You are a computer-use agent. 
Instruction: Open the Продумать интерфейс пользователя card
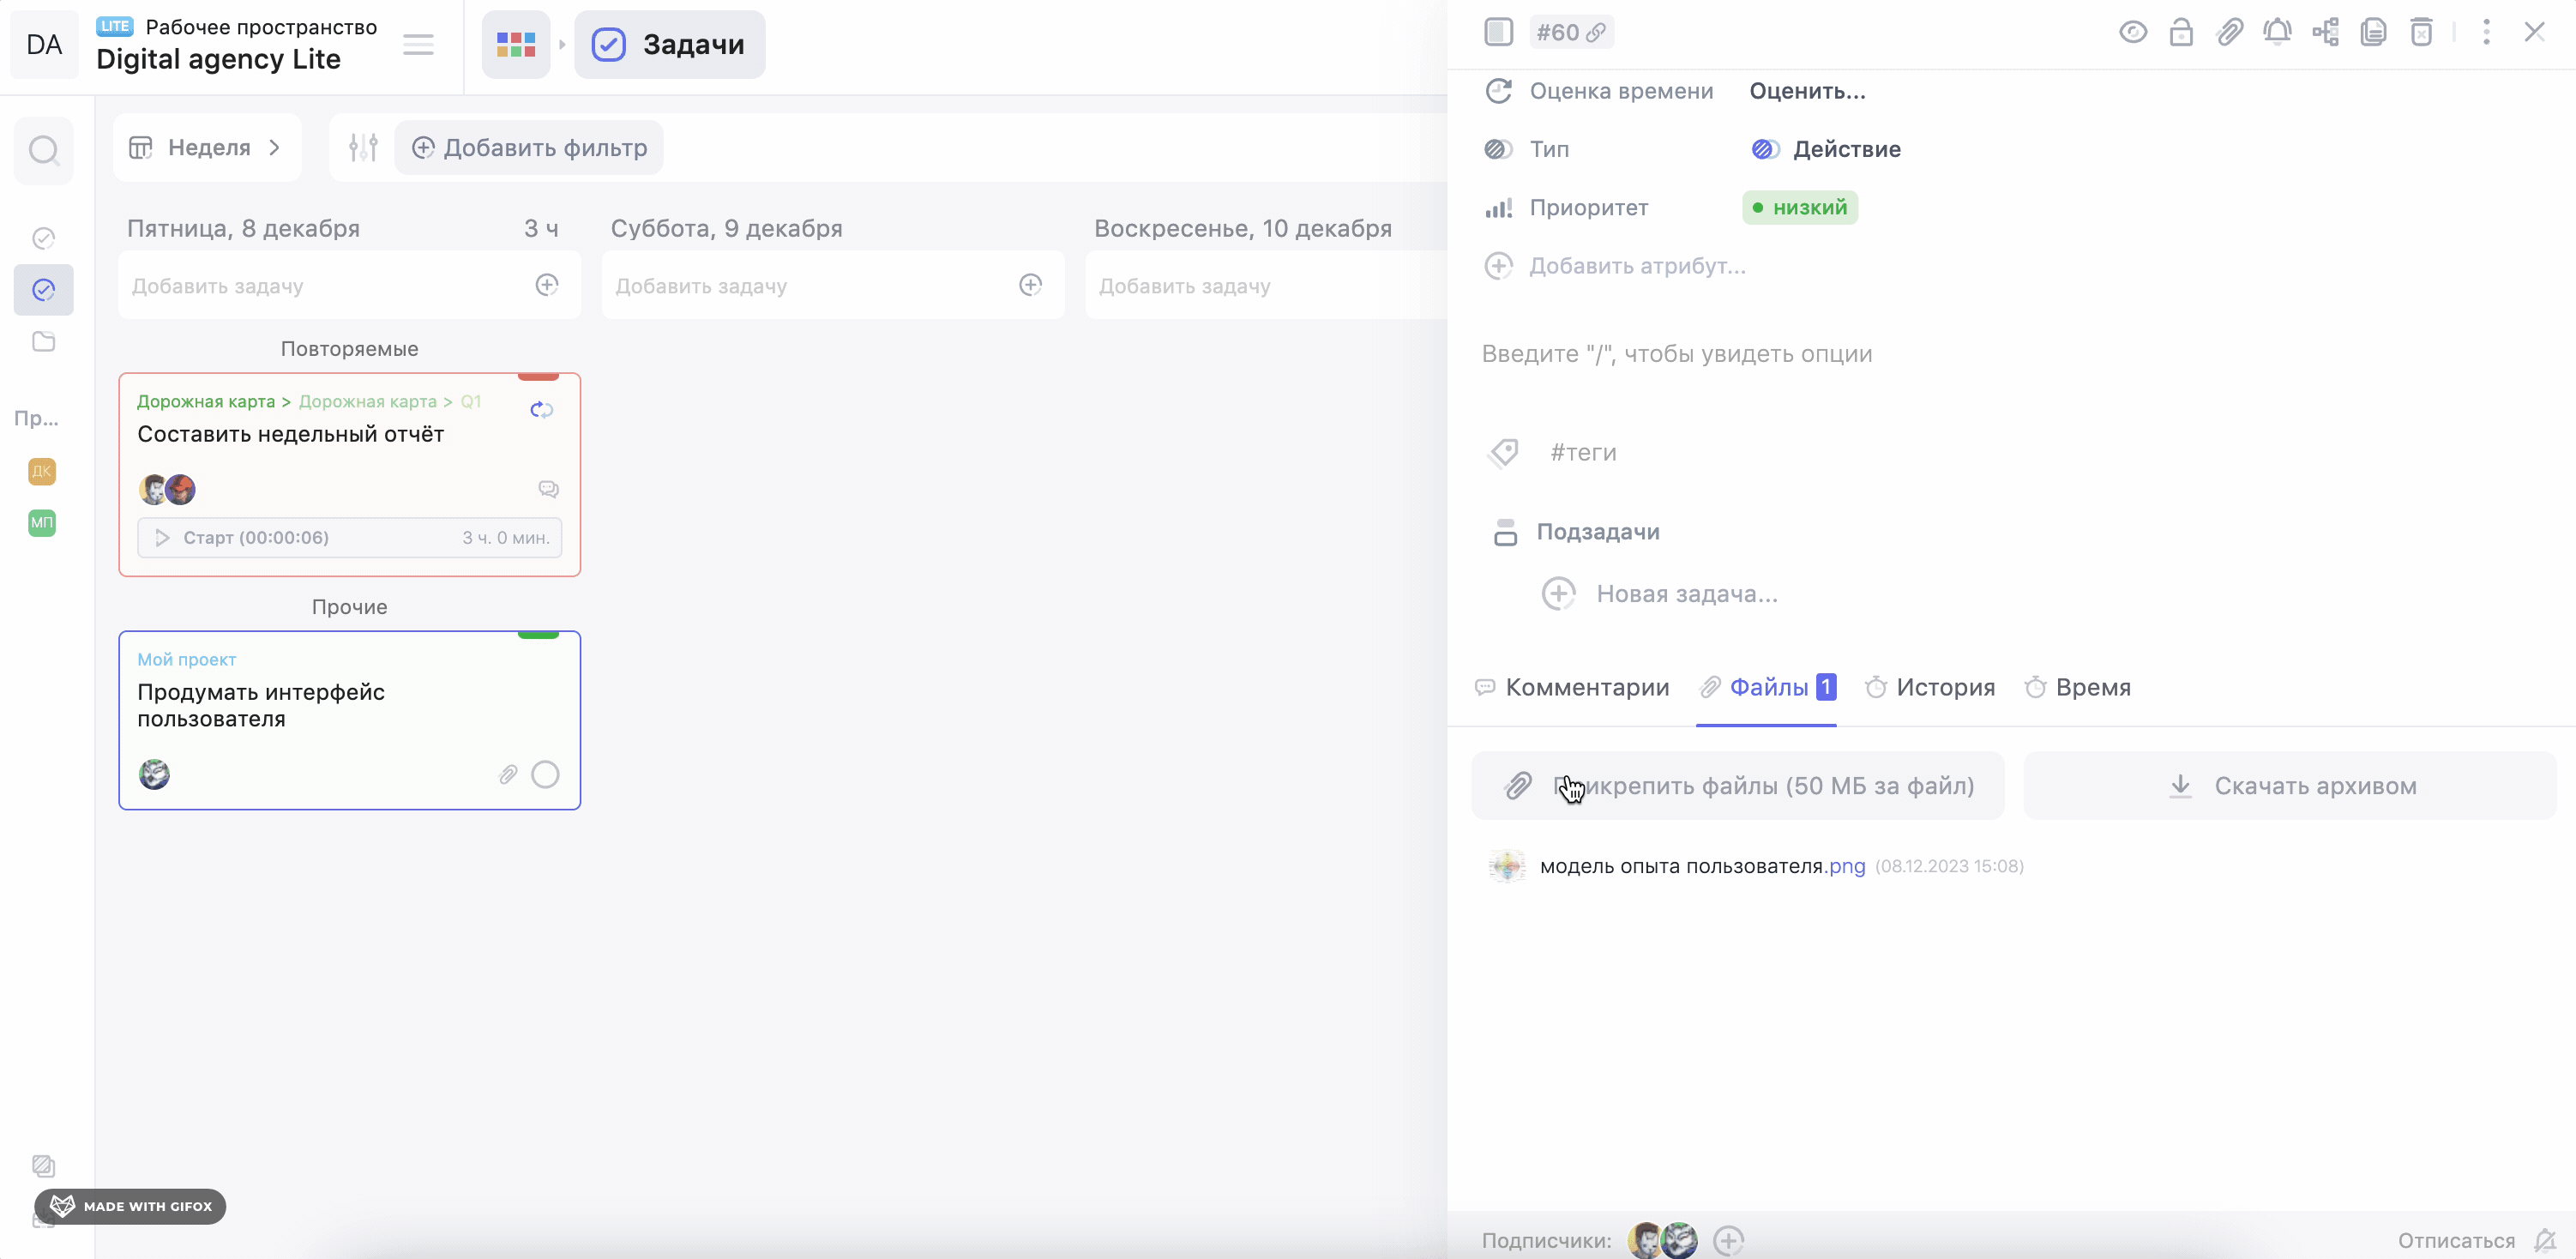tap(349, 720)
